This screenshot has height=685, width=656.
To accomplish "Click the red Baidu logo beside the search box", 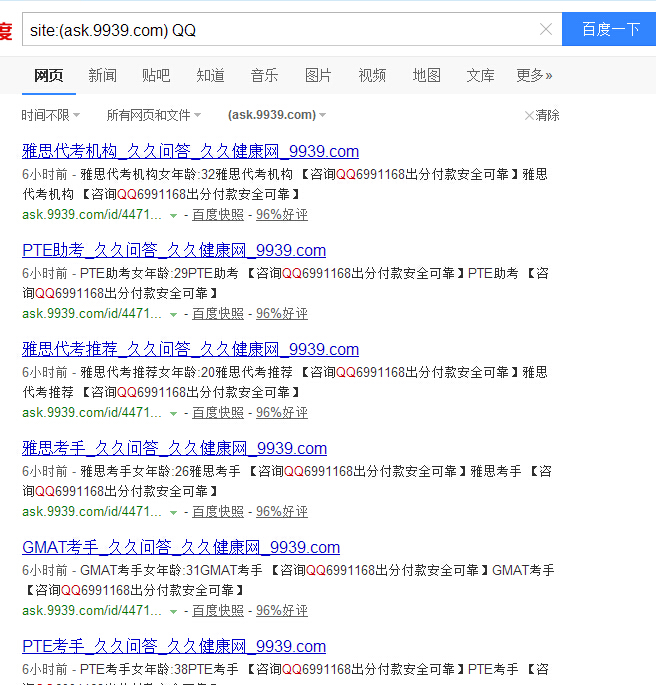I will click(6, 31).
